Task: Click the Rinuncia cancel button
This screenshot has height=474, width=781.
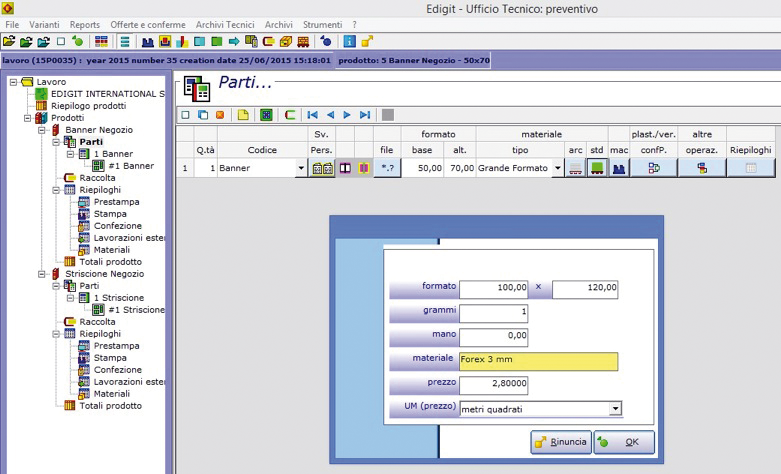Action: [560, 442]
